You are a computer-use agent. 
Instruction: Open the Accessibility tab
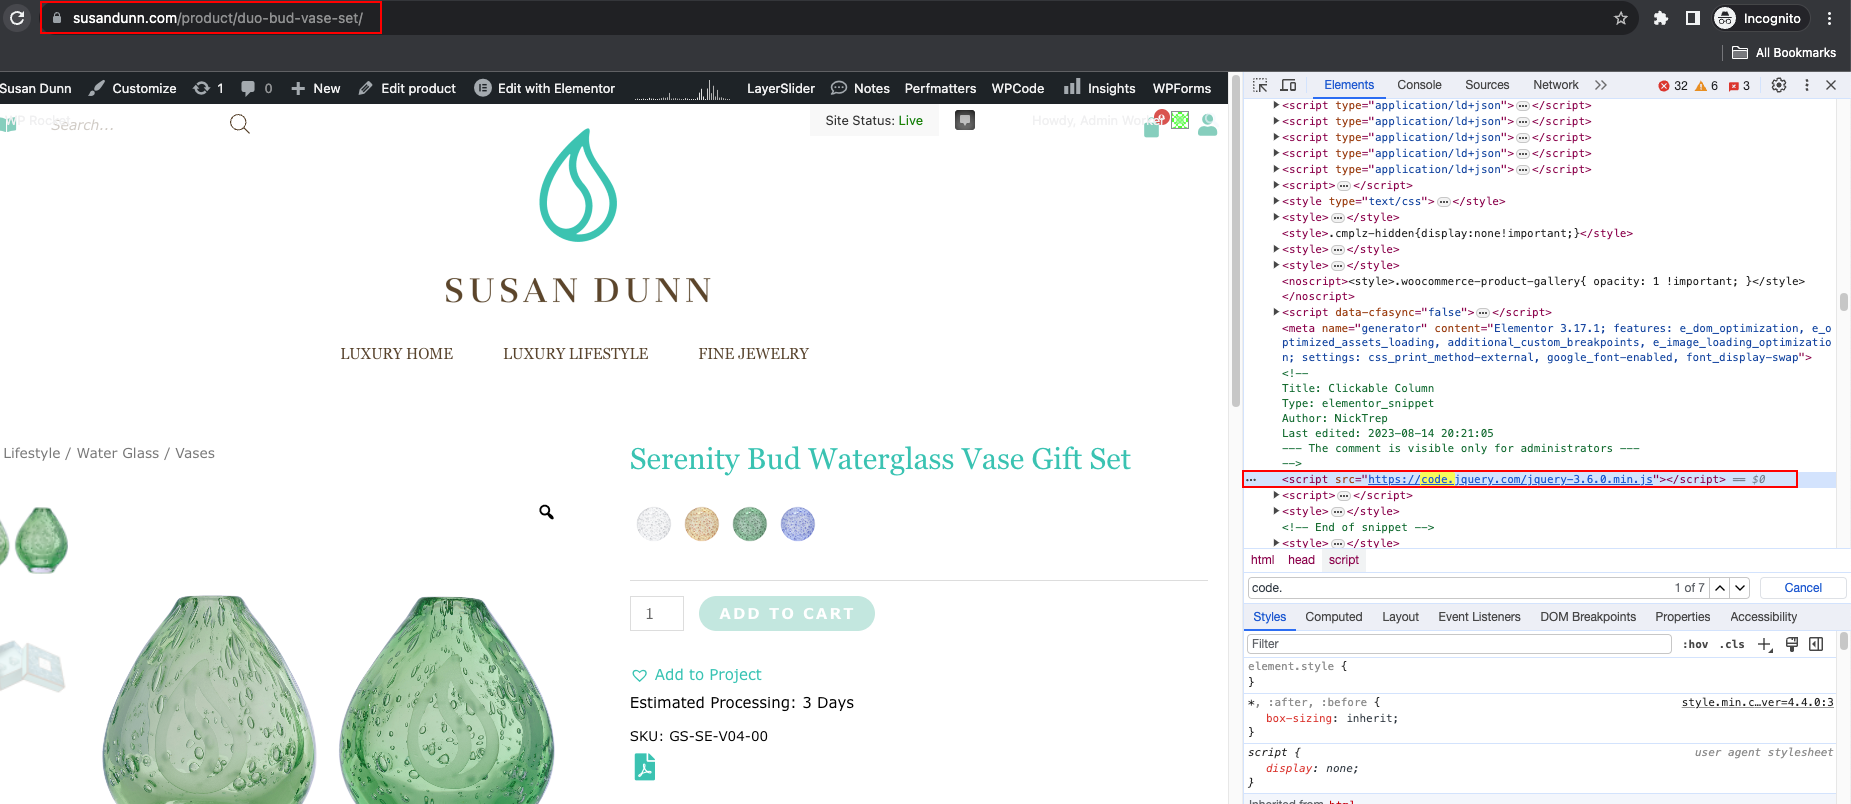[1763, 617]
